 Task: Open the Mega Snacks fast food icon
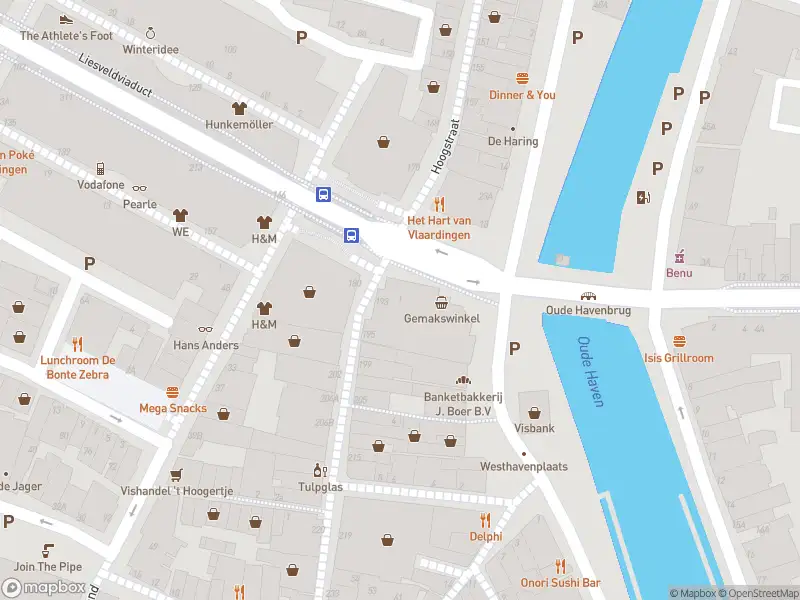point(172,392)
